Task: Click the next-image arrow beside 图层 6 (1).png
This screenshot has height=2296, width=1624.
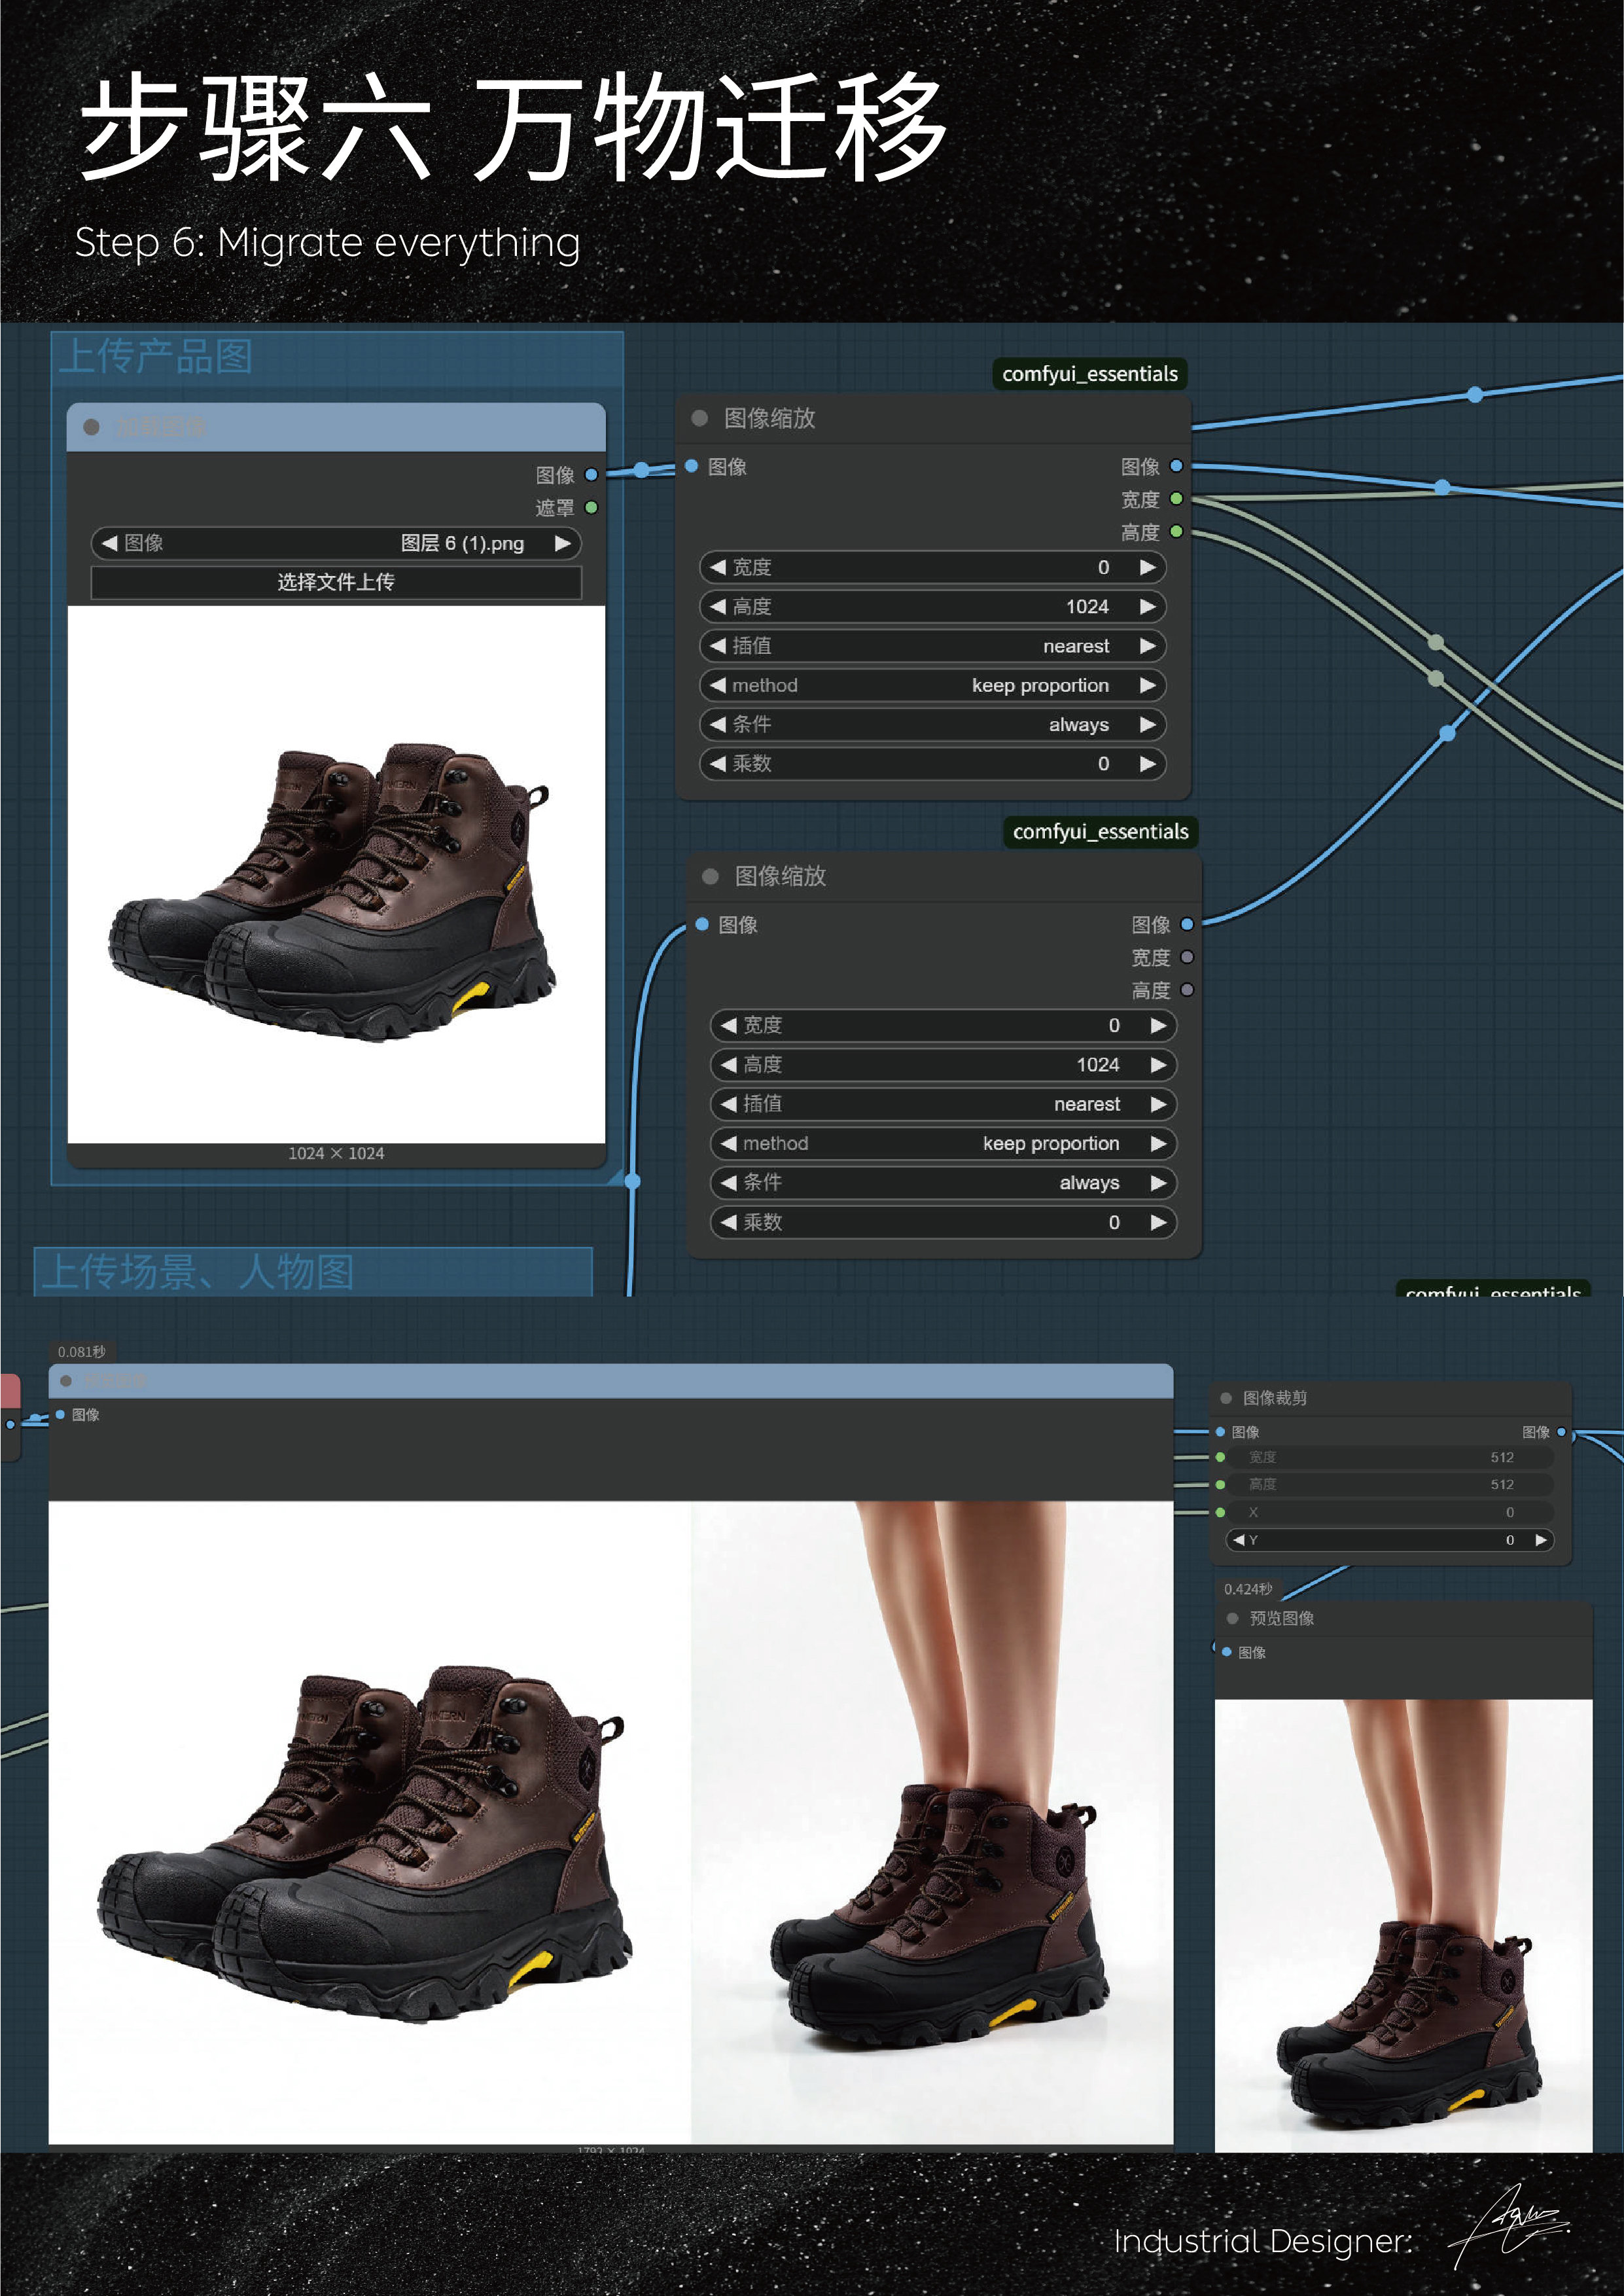Action: 561,544
